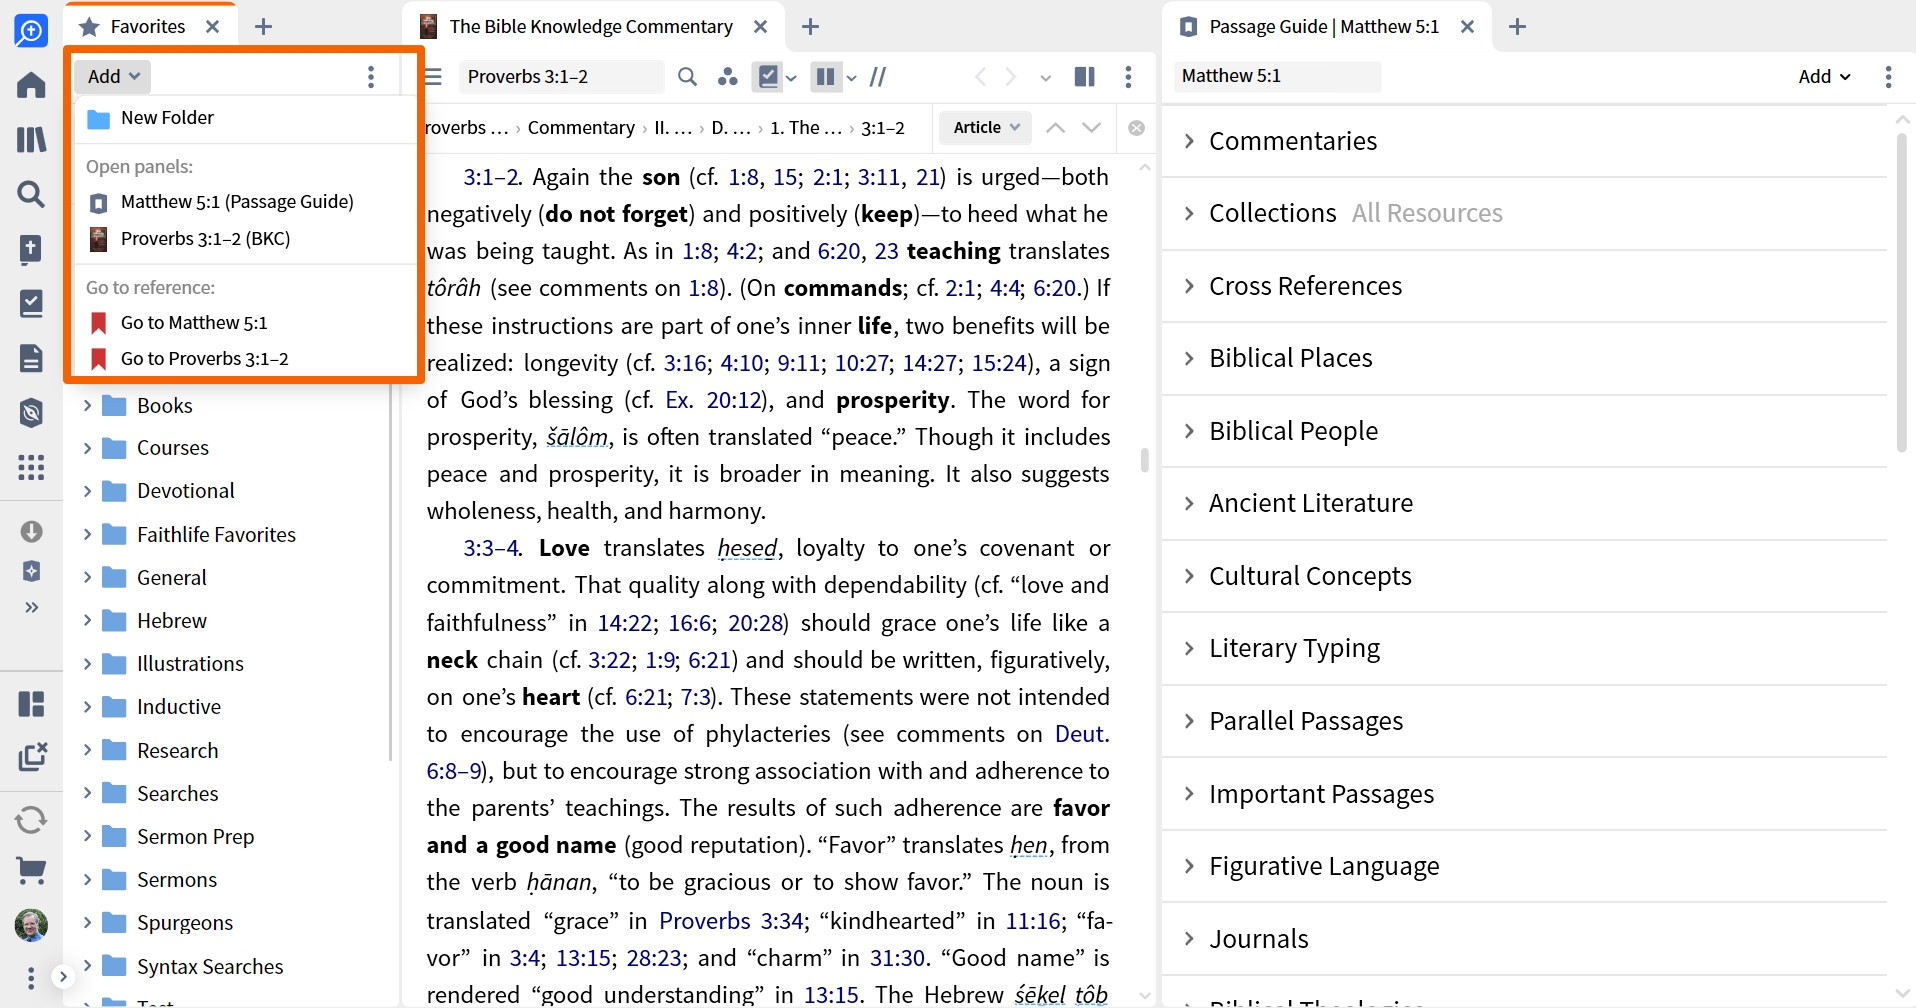Open the Search magnifier in left sidebar

(31, 194)
